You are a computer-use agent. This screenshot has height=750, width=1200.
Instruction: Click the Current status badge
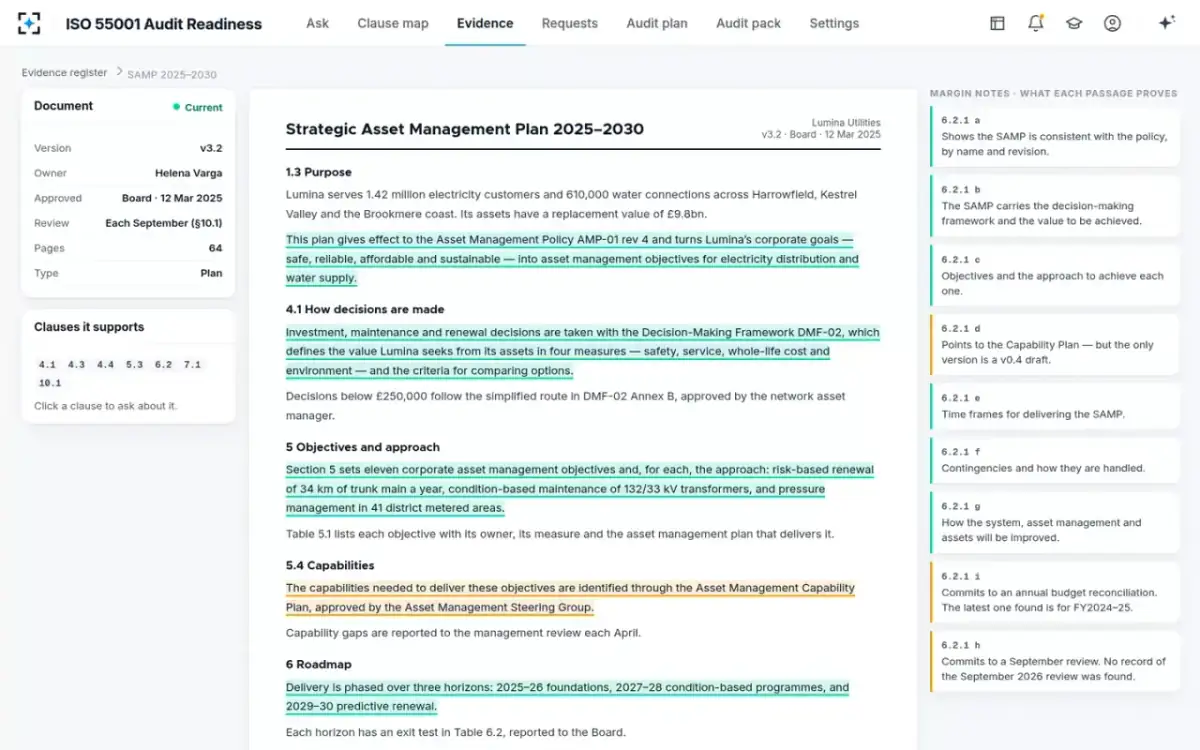pyautogui.click(x=197, y=107)
